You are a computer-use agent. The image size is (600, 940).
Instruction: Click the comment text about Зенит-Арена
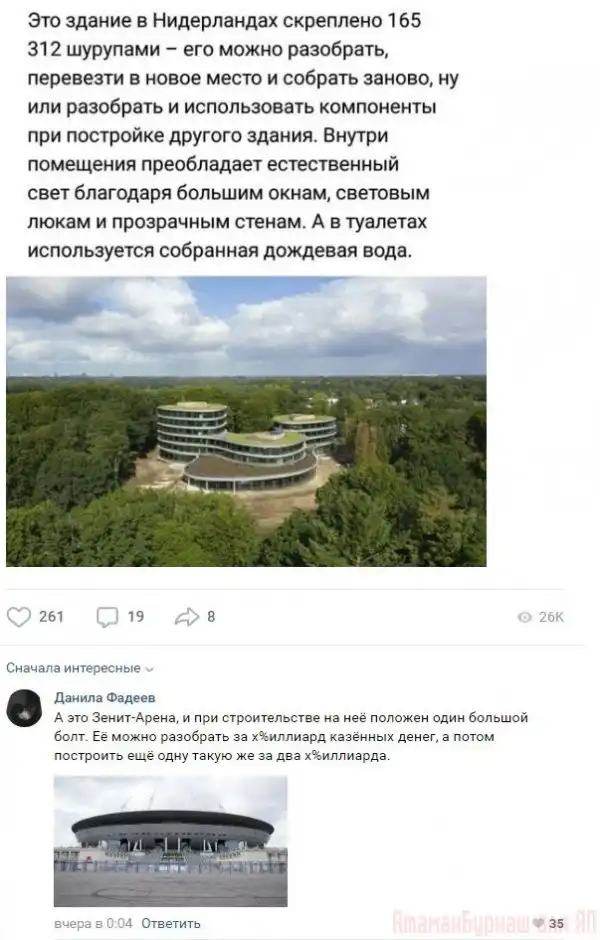pos(291,737)
